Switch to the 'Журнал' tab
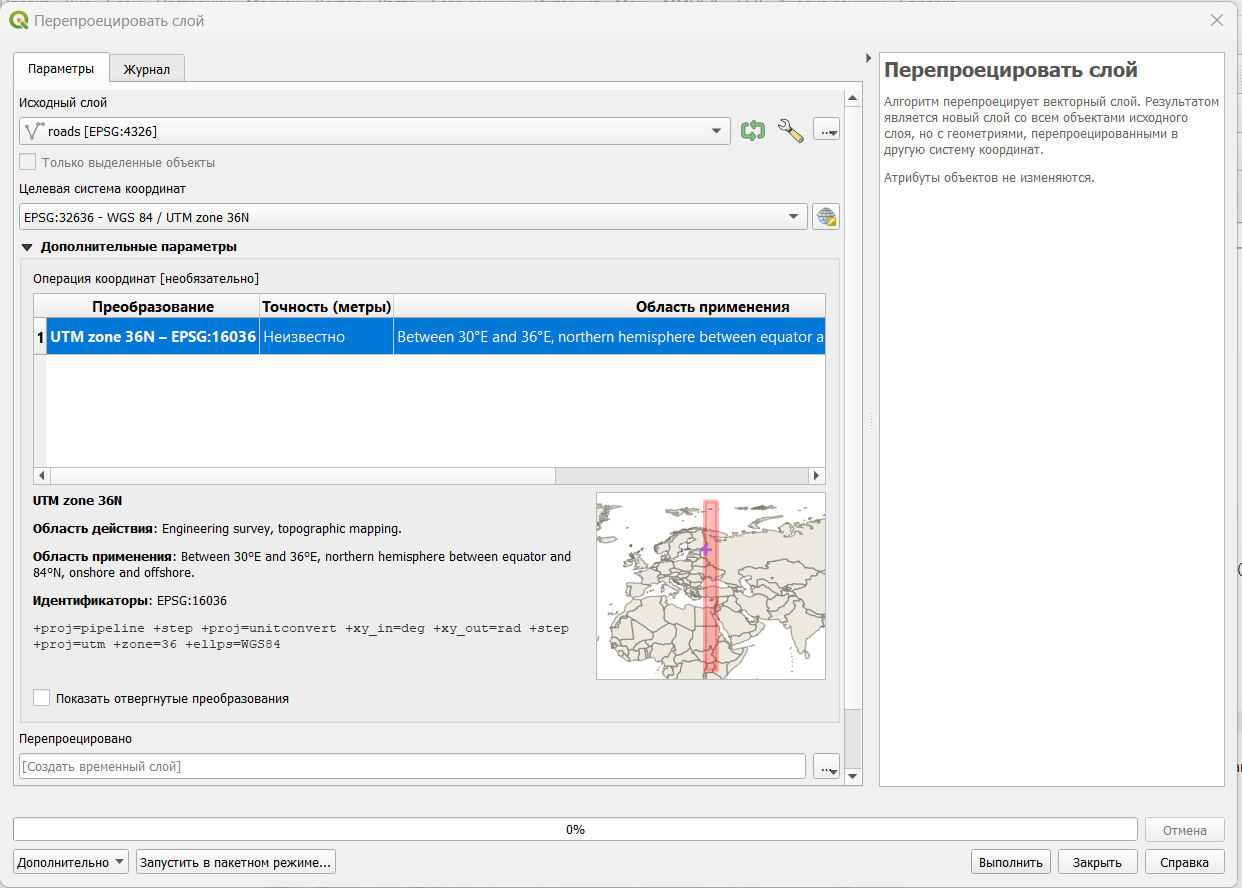1242x888 pixels. pos(147,70)
